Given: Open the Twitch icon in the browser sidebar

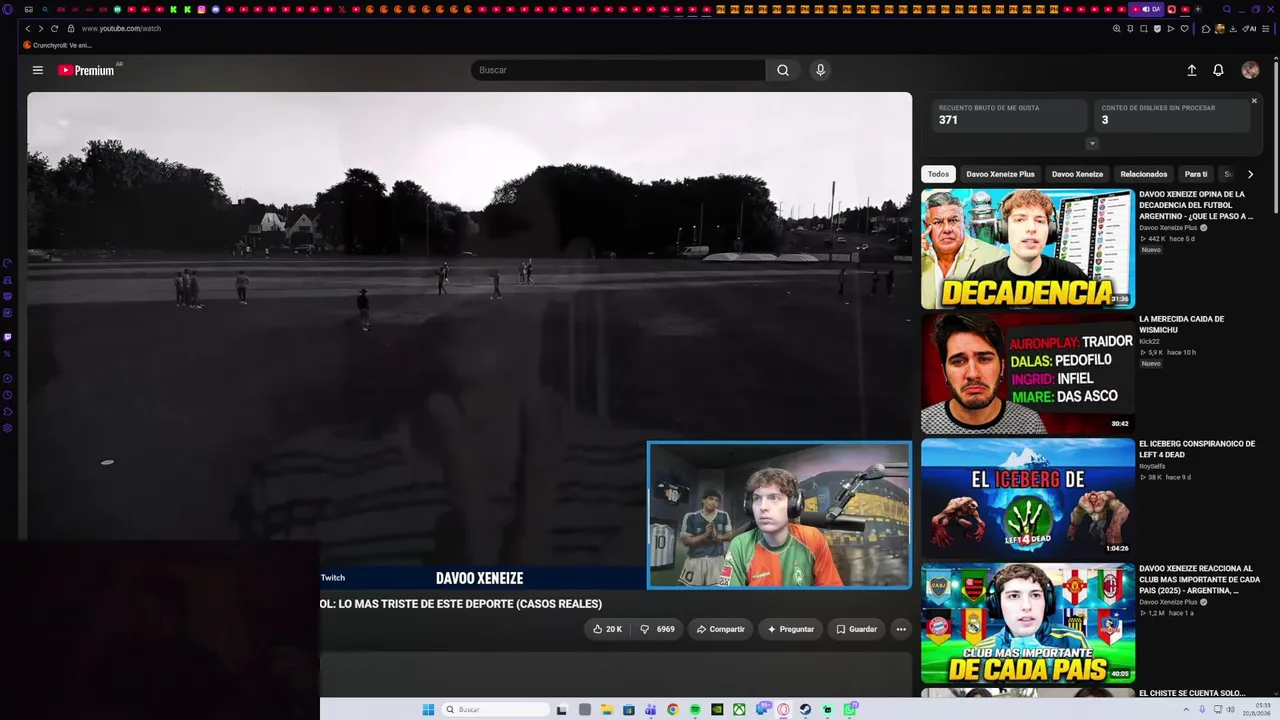Looking at the screenshot, I should (x=7, y=337).
